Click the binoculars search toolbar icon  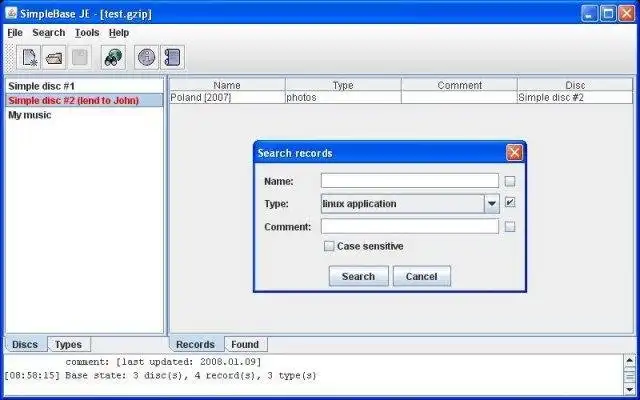[x=113, y=58]
